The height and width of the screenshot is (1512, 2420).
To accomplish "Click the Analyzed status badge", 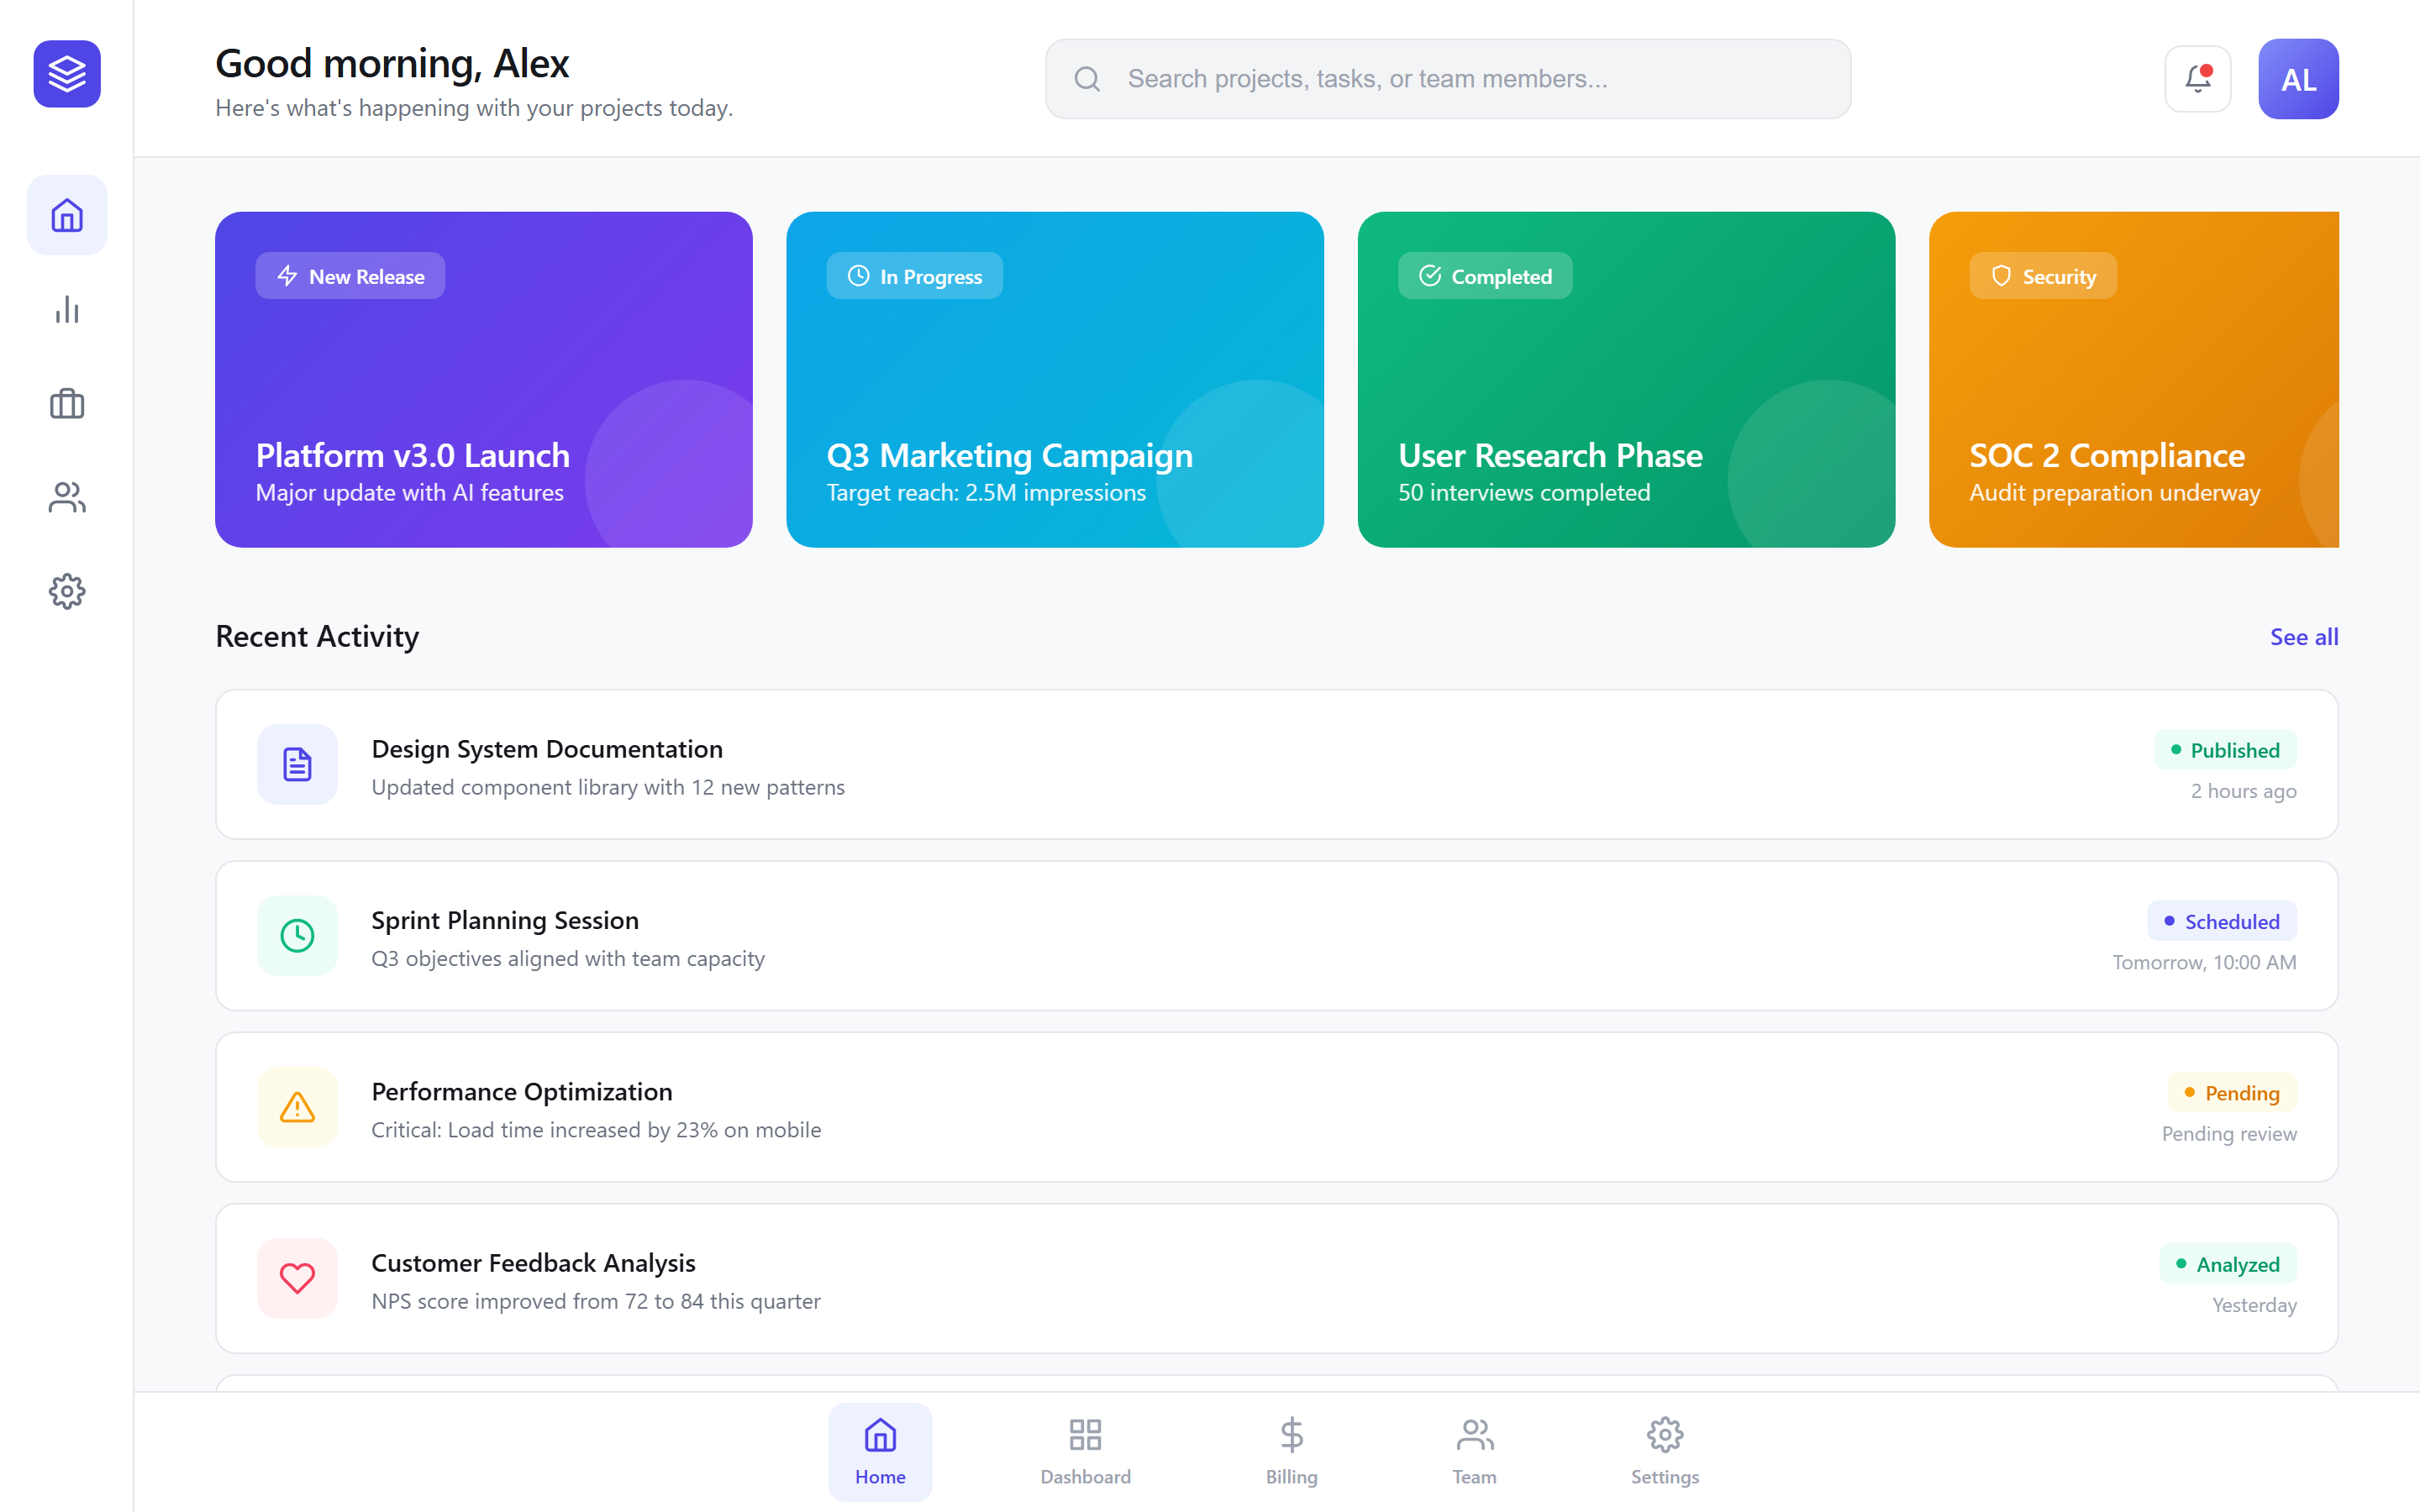I will pyautogui.click(x=2228, y=1264).
